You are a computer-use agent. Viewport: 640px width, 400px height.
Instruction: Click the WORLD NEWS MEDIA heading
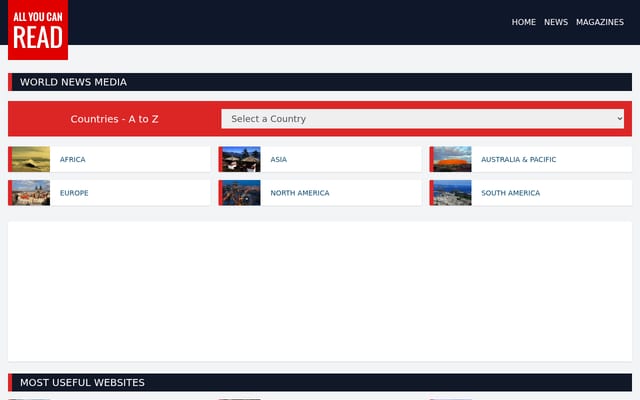tap(73, 82)
